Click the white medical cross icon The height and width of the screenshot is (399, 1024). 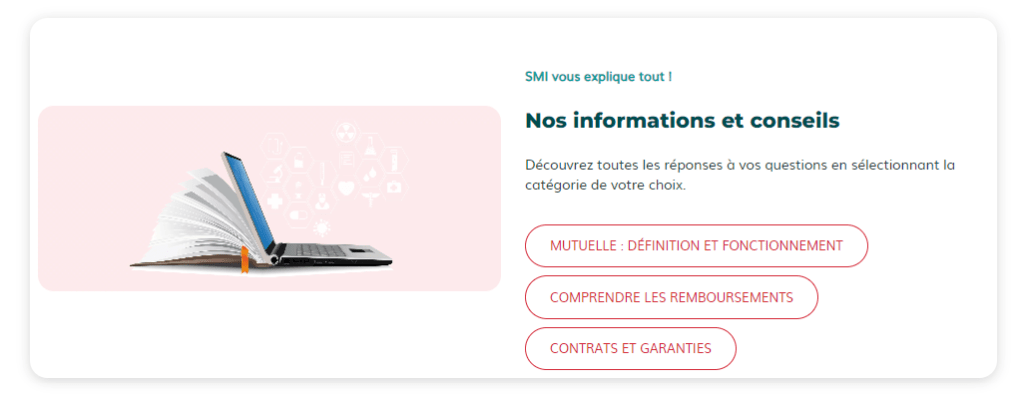[275, 201]
